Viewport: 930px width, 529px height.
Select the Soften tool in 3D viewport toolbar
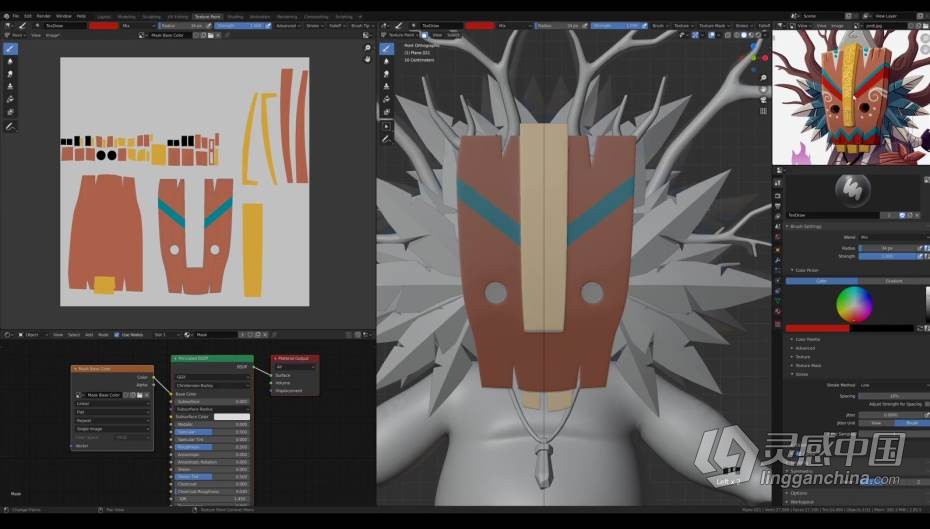pyautogui.click(x=387, y=62)
